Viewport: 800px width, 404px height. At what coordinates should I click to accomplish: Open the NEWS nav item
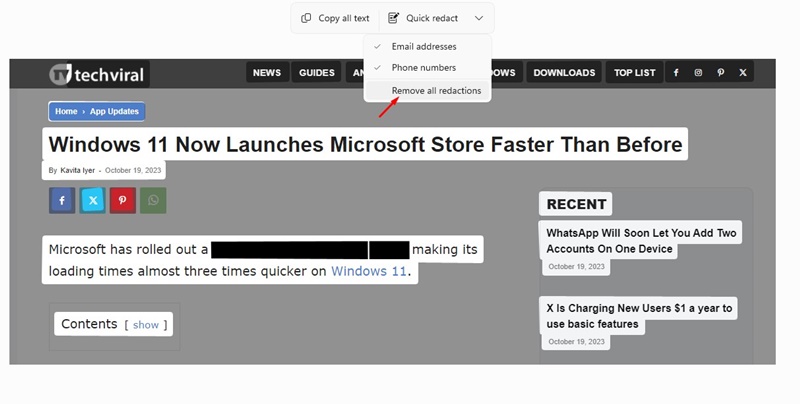tap(267, 72)
